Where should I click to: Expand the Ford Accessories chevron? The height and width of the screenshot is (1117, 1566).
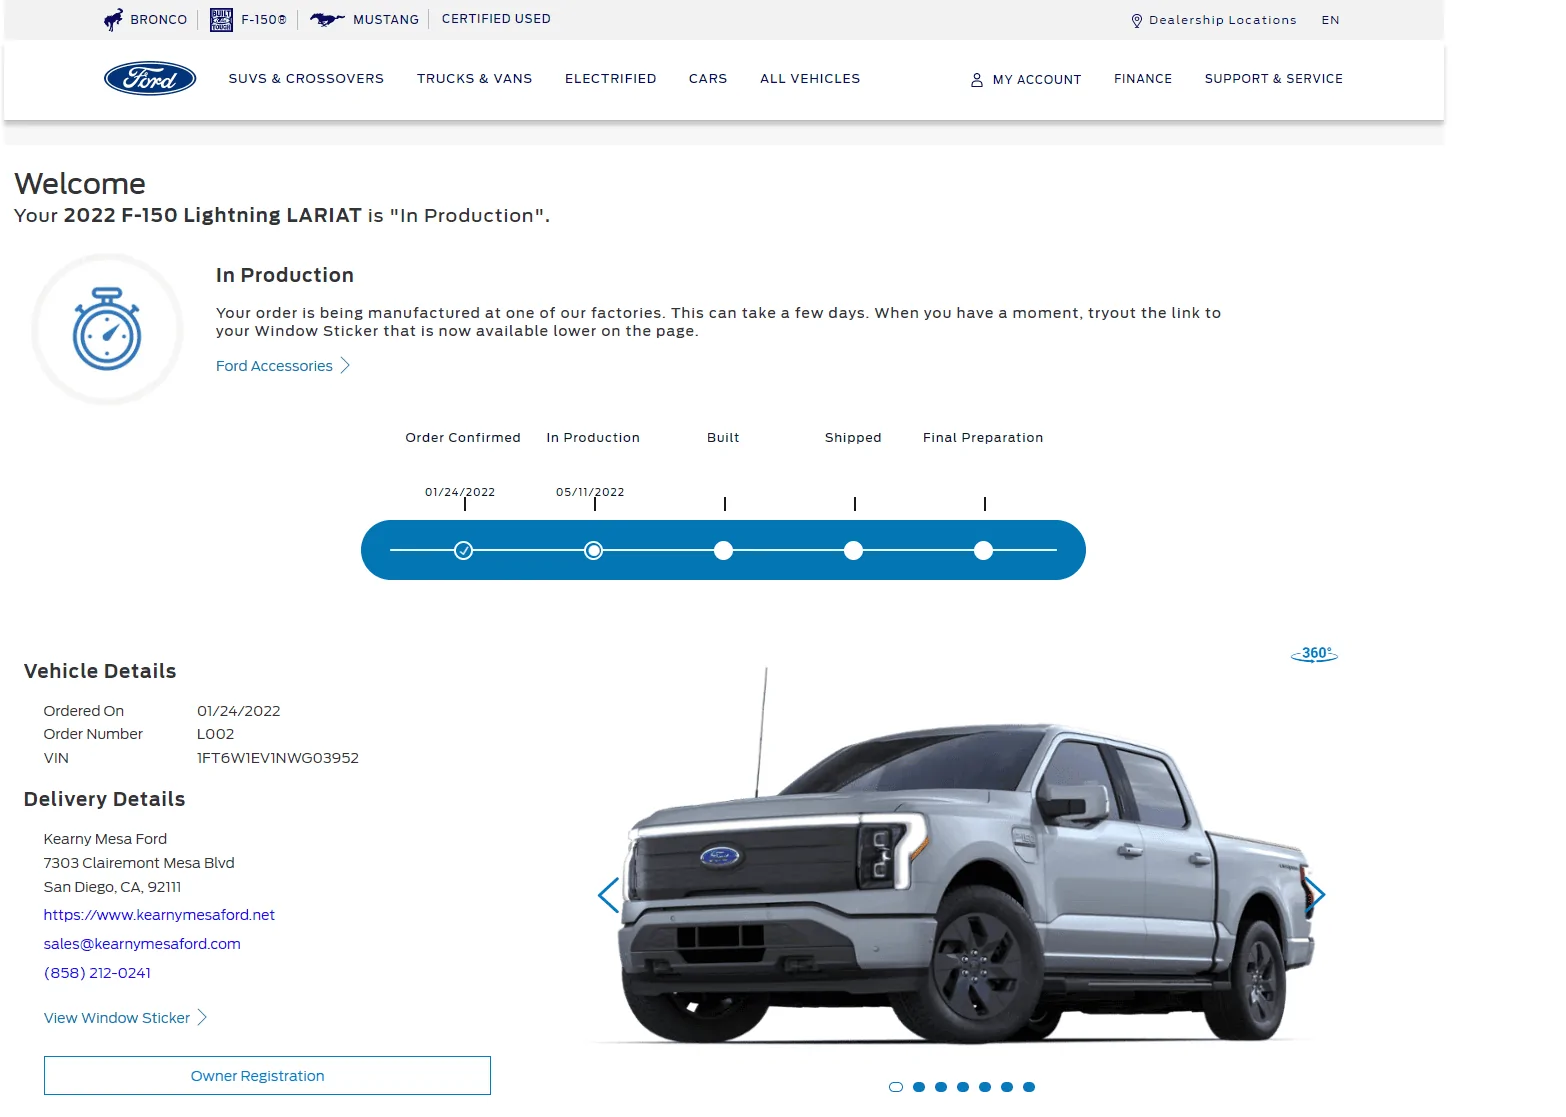point(345,365)
